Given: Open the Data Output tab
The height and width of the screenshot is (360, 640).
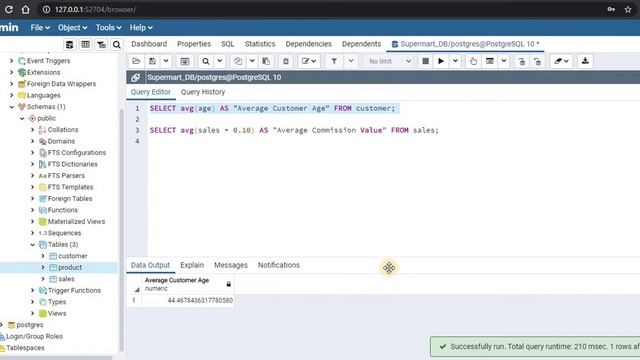Looking at the screenshot, I should pyautogui.click(x=150, y=265).
